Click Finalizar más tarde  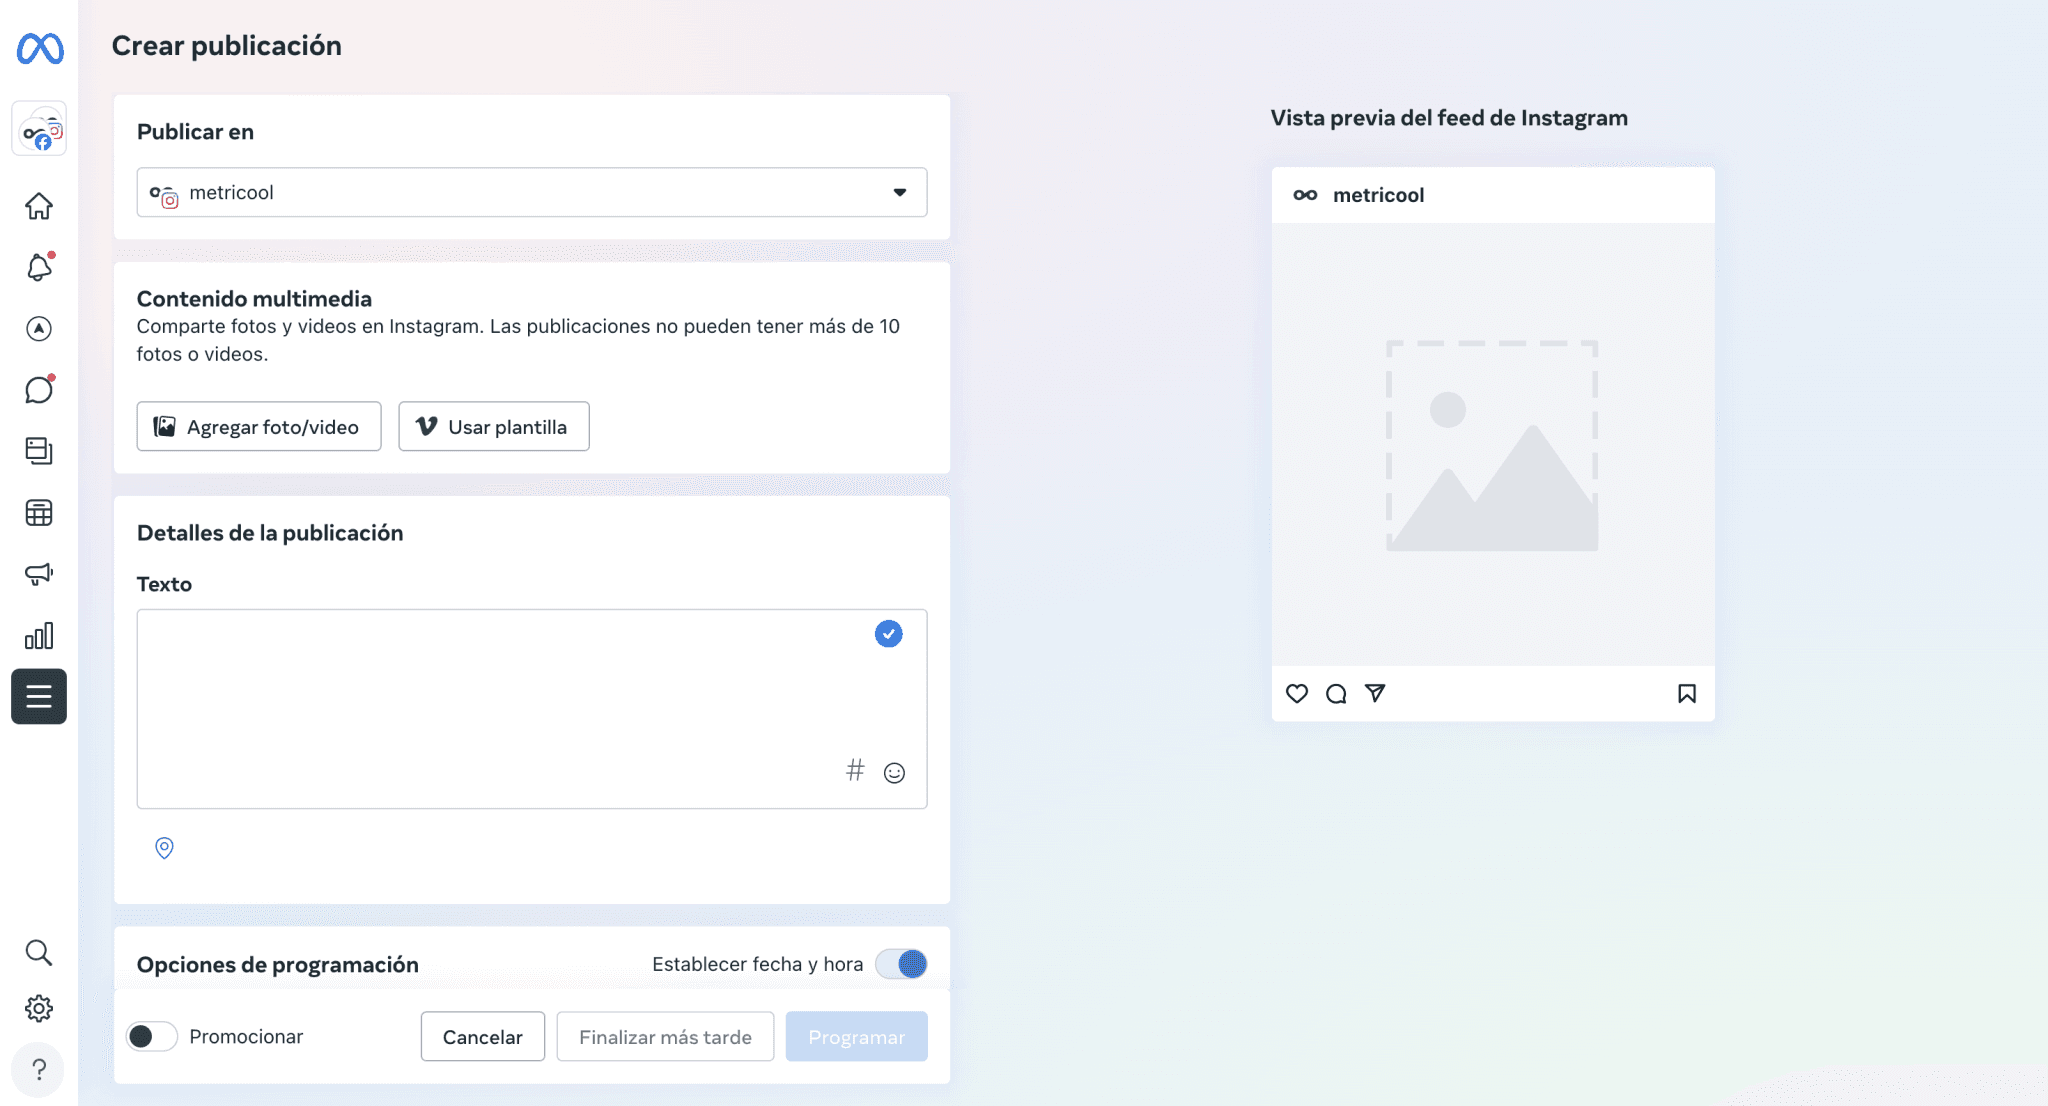point(664,1036)
